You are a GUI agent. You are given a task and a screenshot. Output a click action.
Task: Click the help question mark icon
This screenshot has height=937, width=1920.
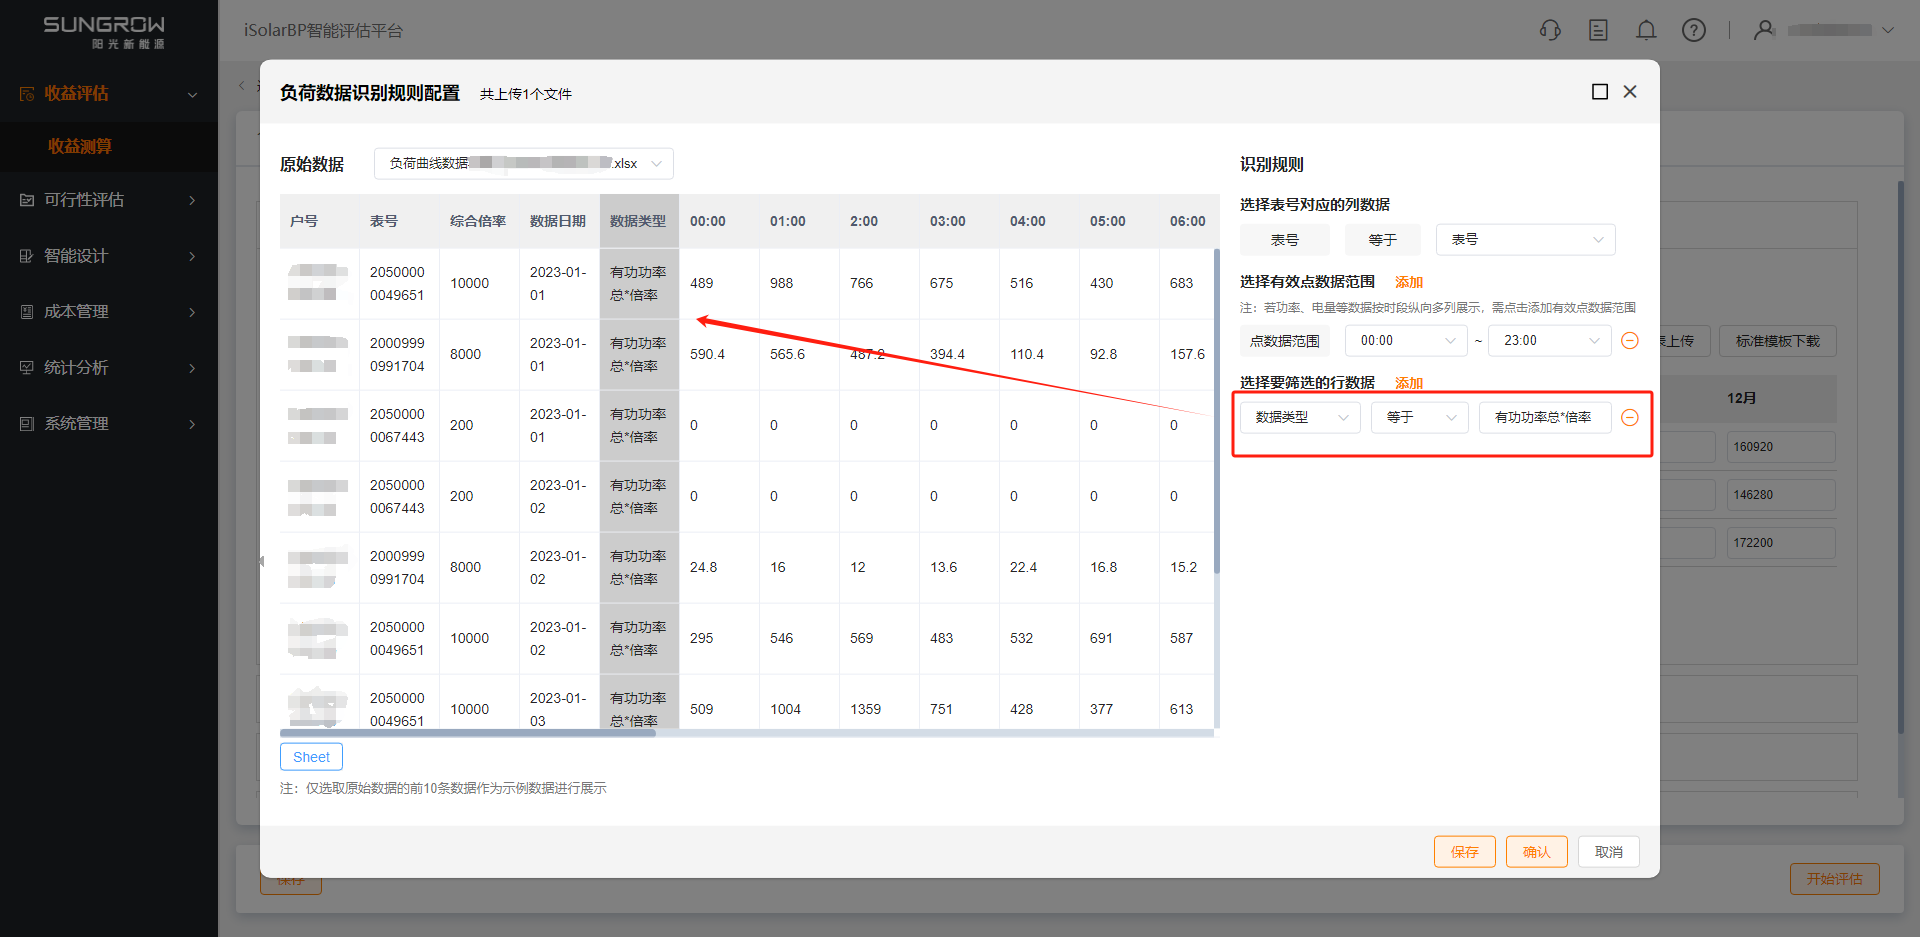point(1694,30)
